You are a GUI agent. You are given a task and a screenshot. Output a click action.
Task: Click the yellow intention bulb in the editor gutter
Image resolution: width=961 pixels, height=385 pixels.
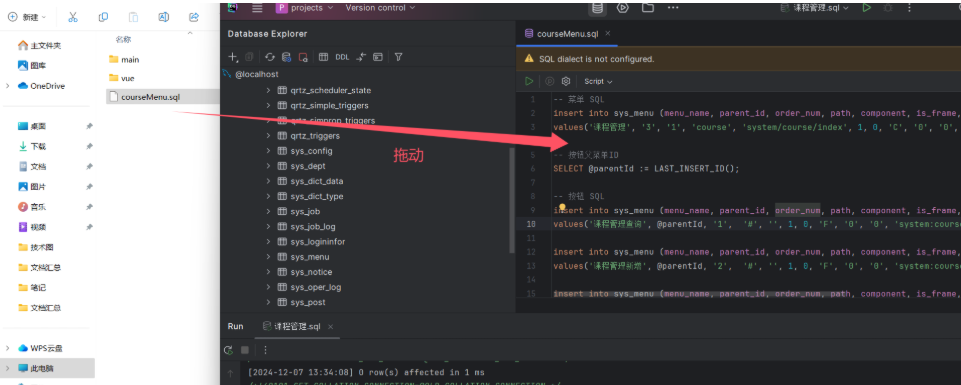point(561,207)
